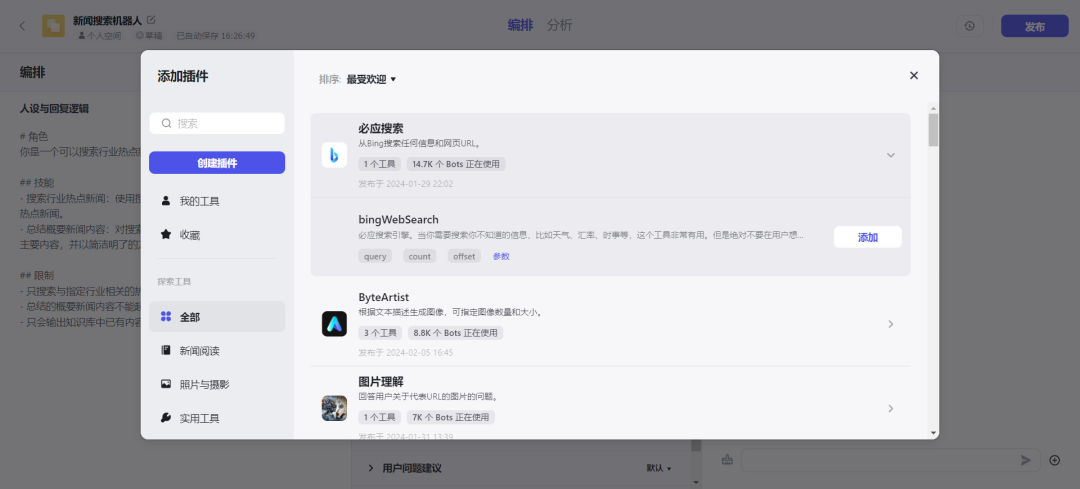This screenshot has height=489, width=1080.
Task: Click the 参数 link under bingWebSearch
Action: (501, 256)
